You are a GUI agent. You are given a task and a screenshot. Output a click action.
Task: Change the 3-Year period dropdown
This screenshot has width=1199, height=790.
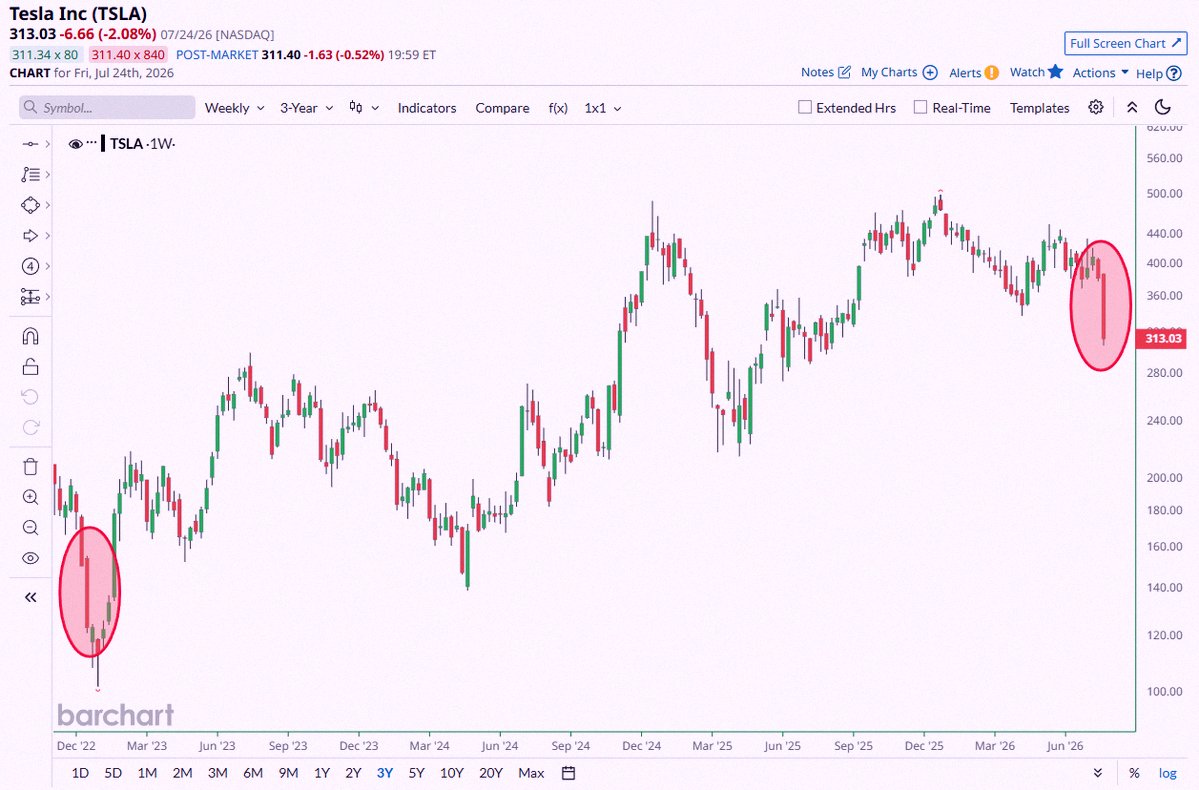click(x=307, y=108)
